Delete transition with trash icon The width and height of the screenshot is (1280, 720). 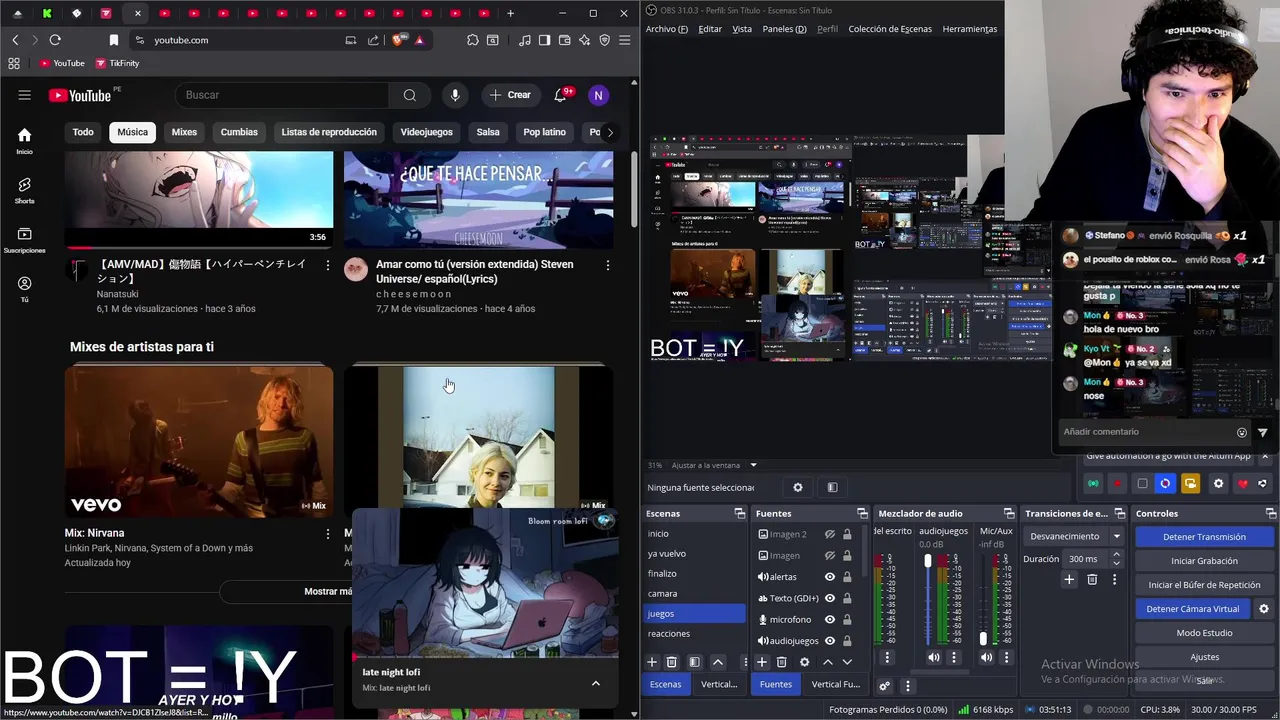point(1092,579)
